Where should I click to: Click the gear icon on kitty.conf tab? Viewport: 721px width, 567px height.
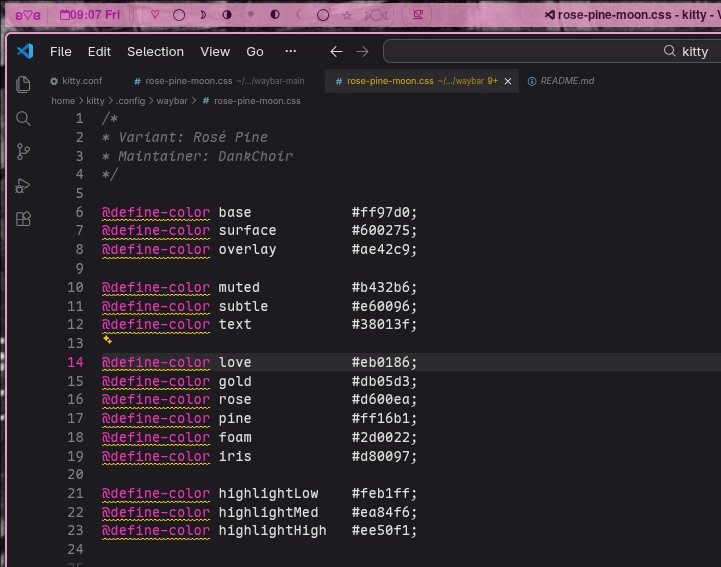tap(54, 81)
